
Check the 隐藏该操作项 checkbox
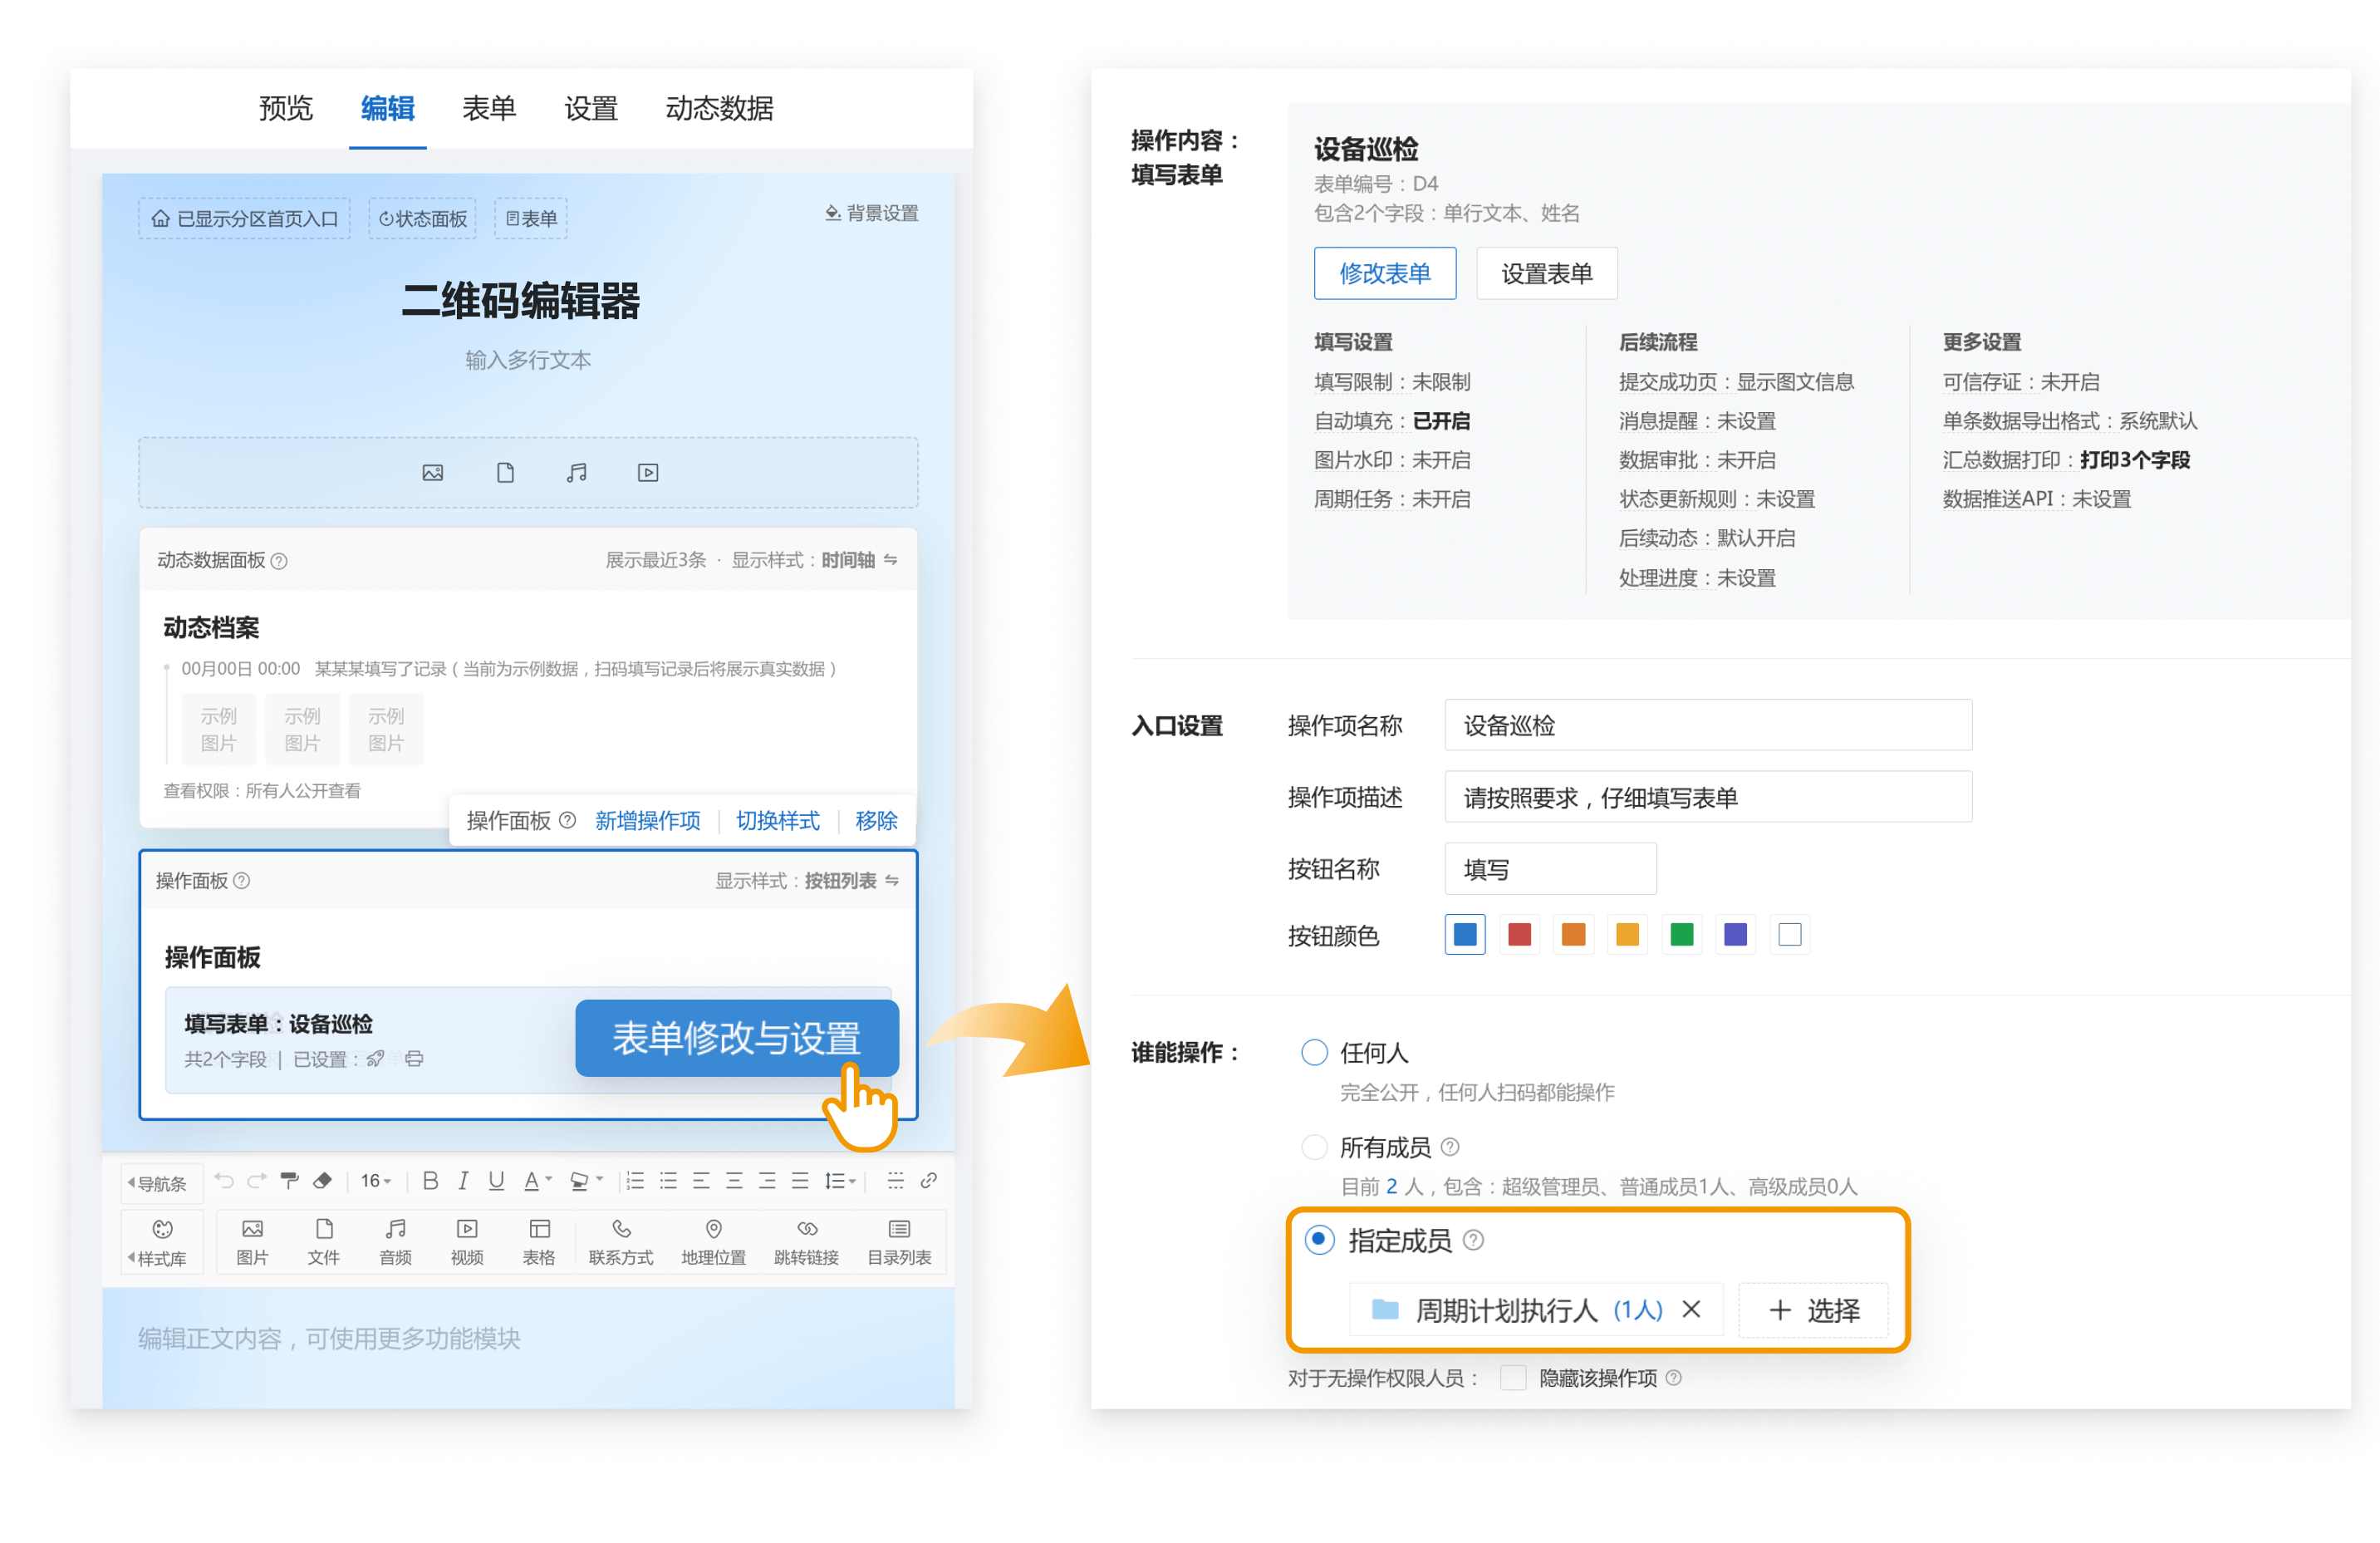[1513, 1378]
